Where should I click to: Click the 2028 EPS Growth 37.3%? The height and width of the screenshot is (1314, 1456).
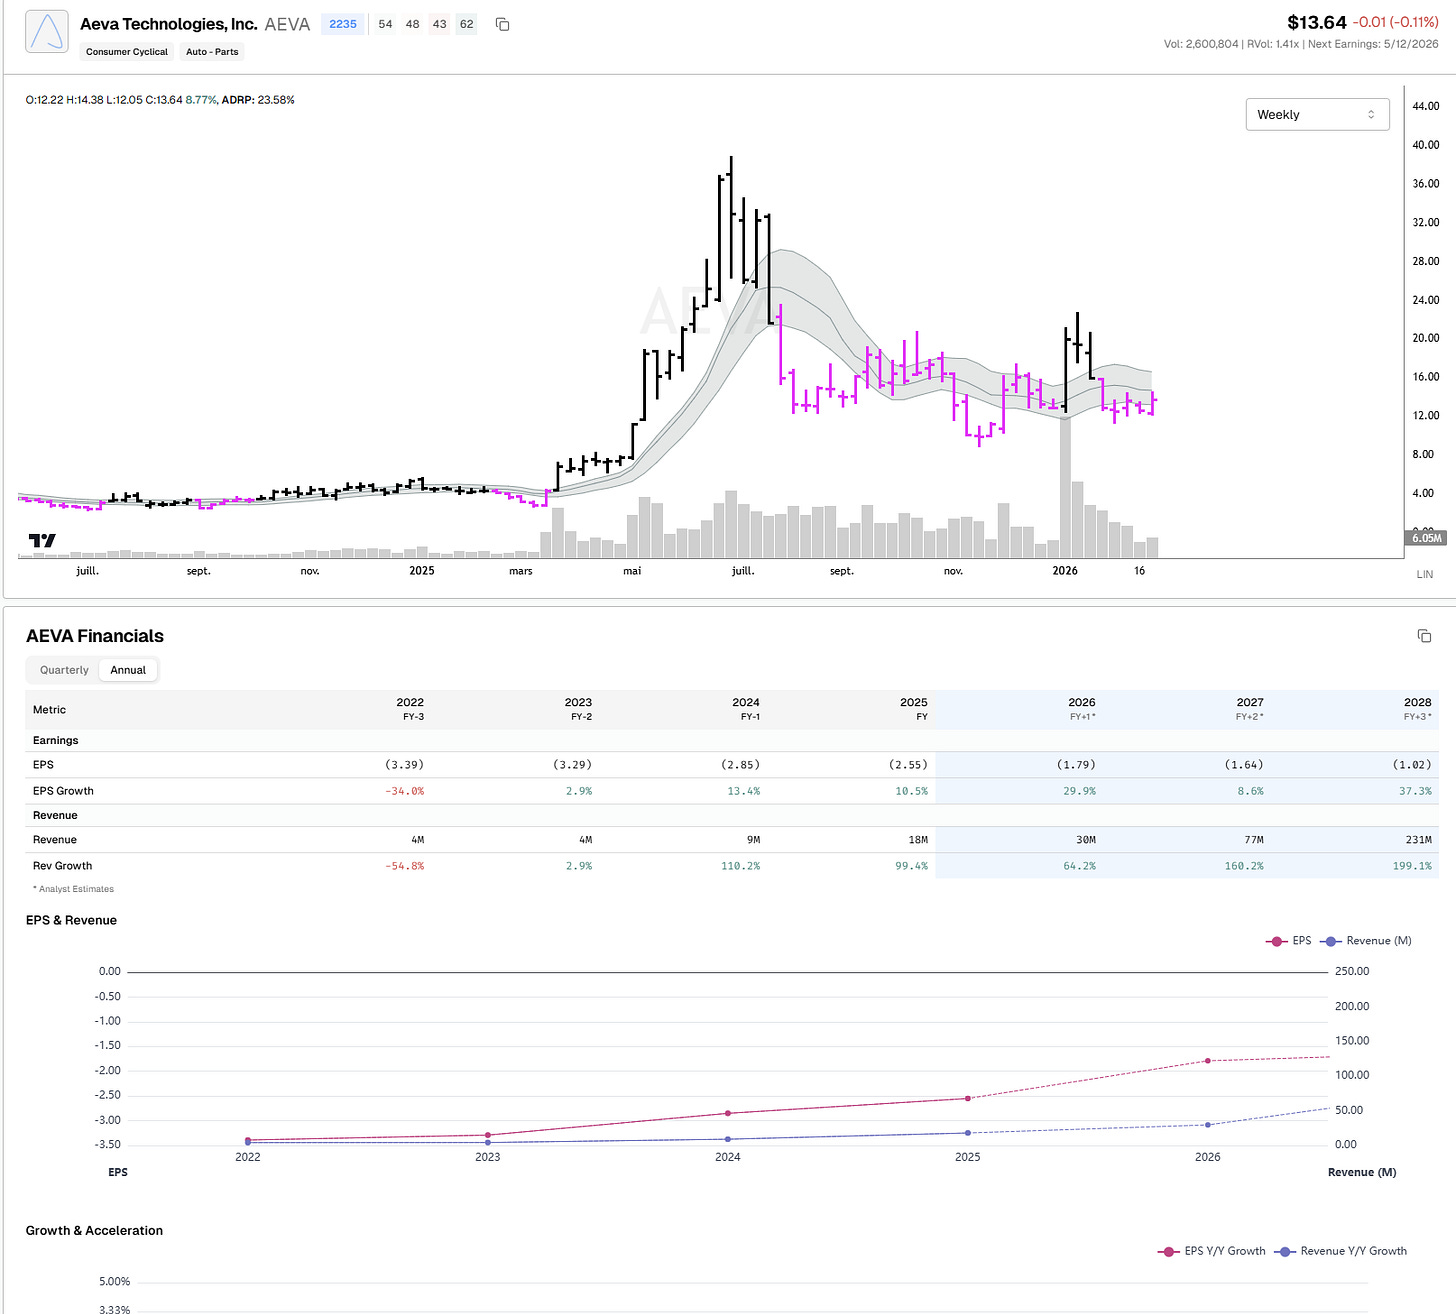click(1415, 791)
